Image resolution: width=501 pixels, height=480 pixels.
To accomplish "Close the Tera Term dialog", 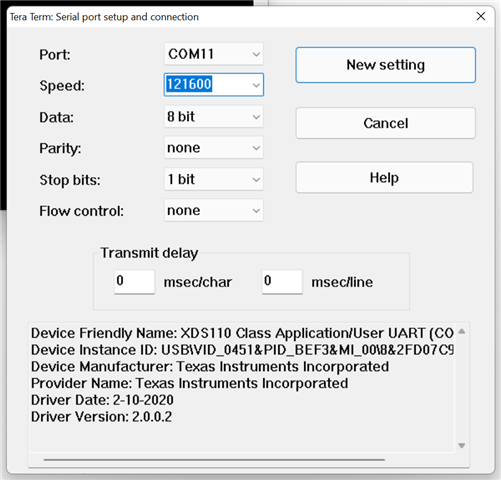I will tap(481, 16).
